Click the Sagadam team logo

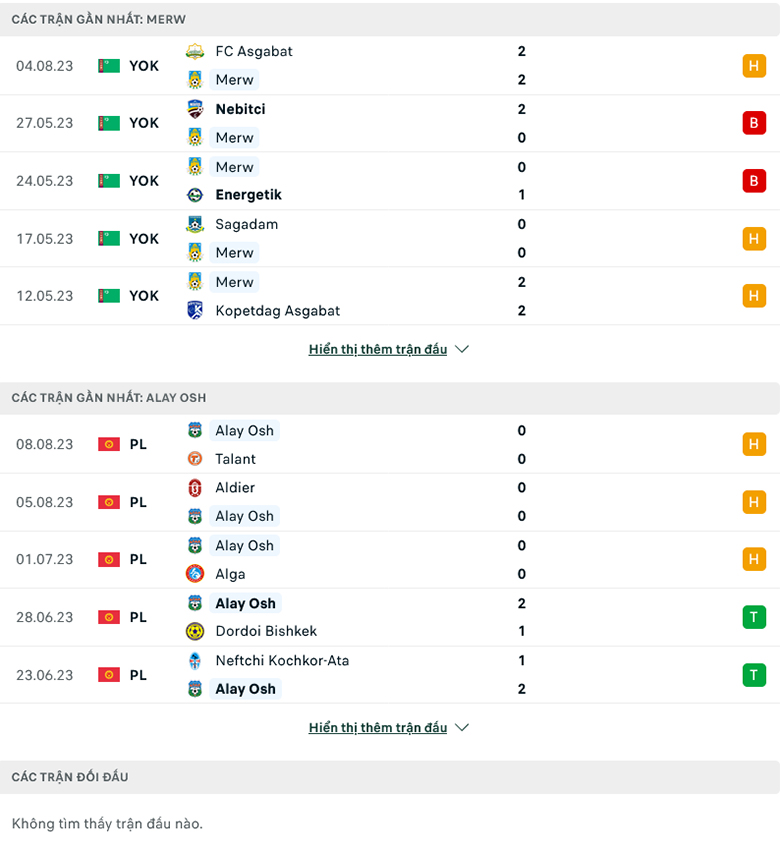(x=195, y=224)
